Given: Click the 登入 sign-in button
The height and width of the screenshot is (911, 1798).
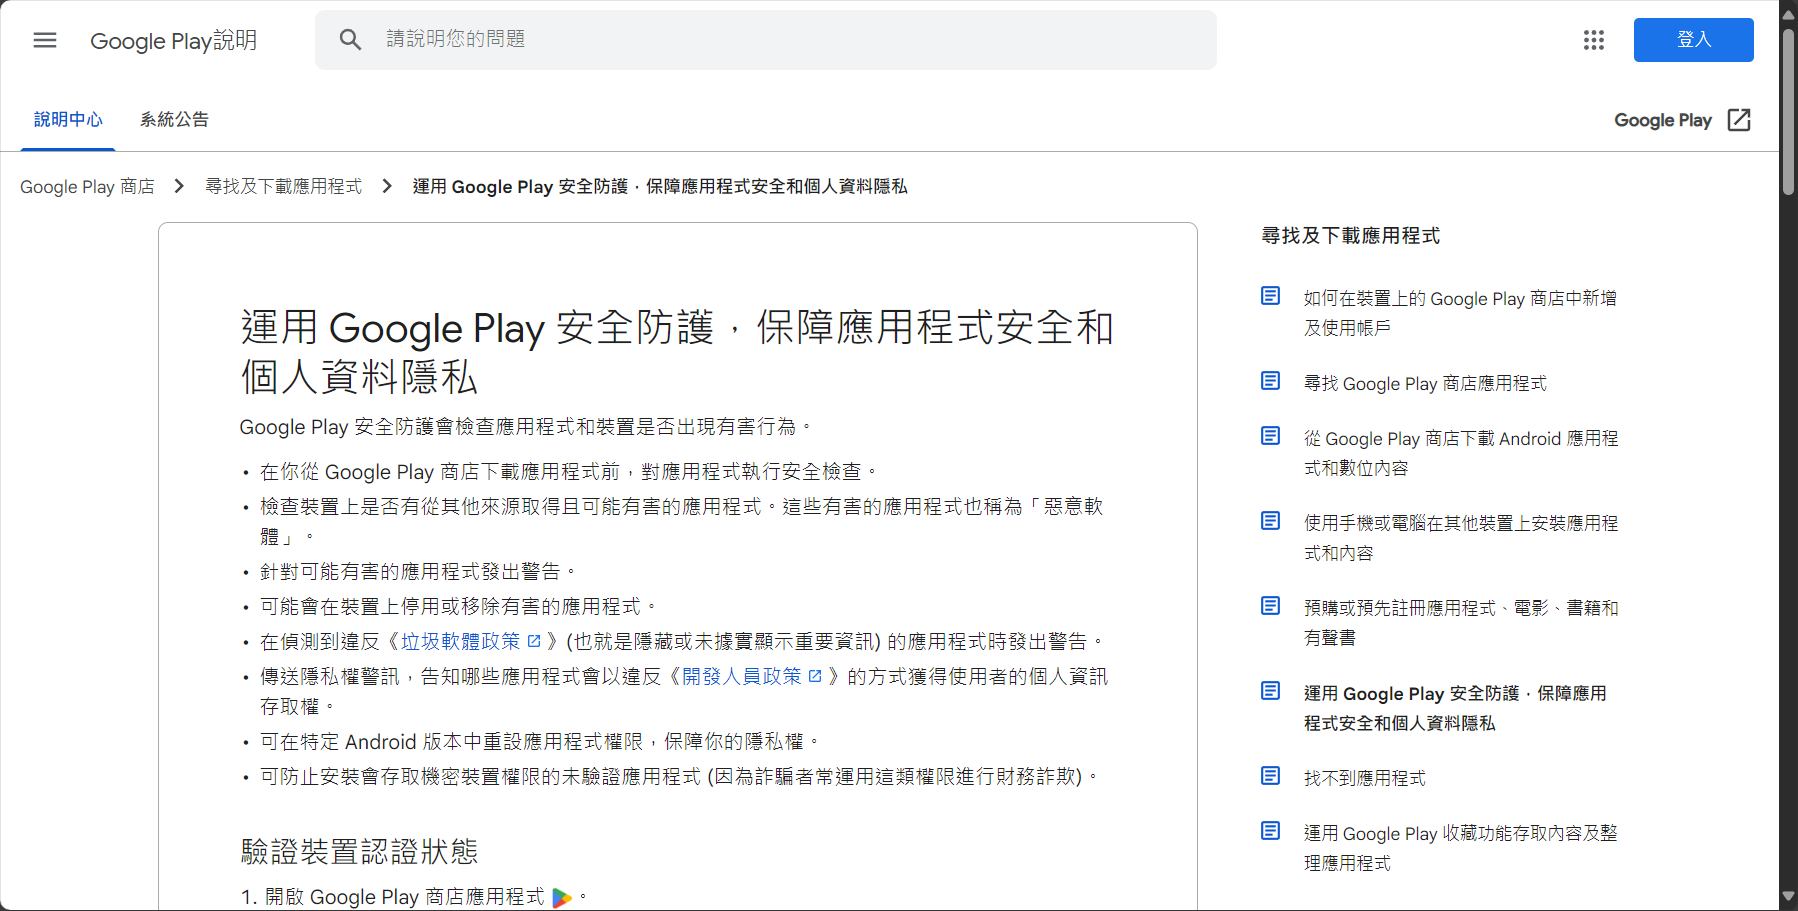Looking at the screenshot, I should pyautogui.click(x=1693, y=40).
